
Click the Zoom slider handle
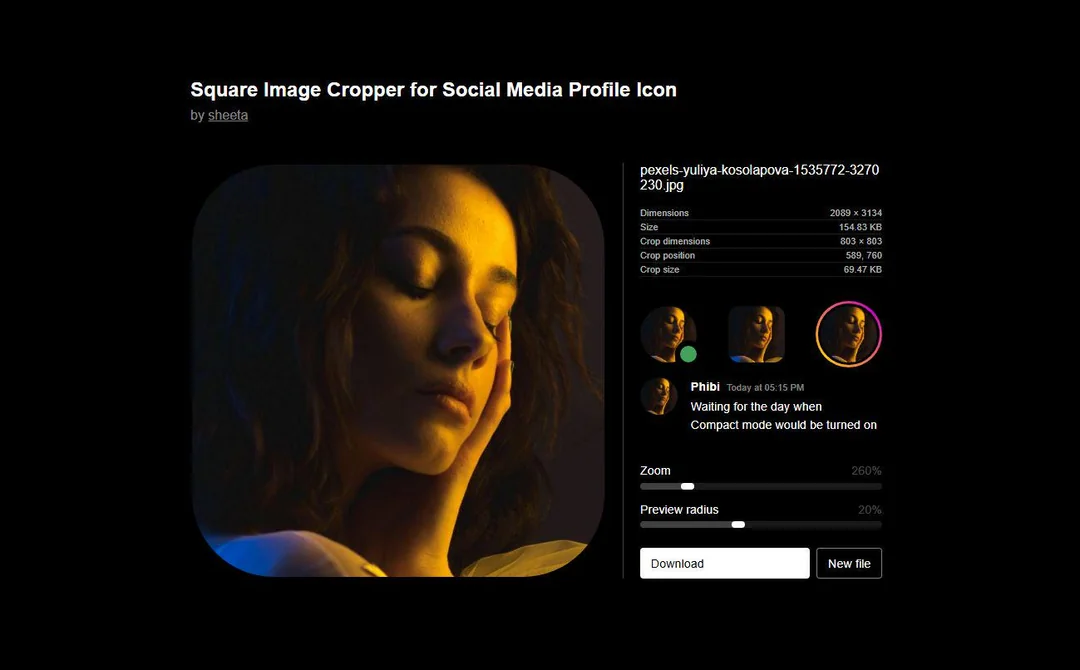tap(687, 486)
